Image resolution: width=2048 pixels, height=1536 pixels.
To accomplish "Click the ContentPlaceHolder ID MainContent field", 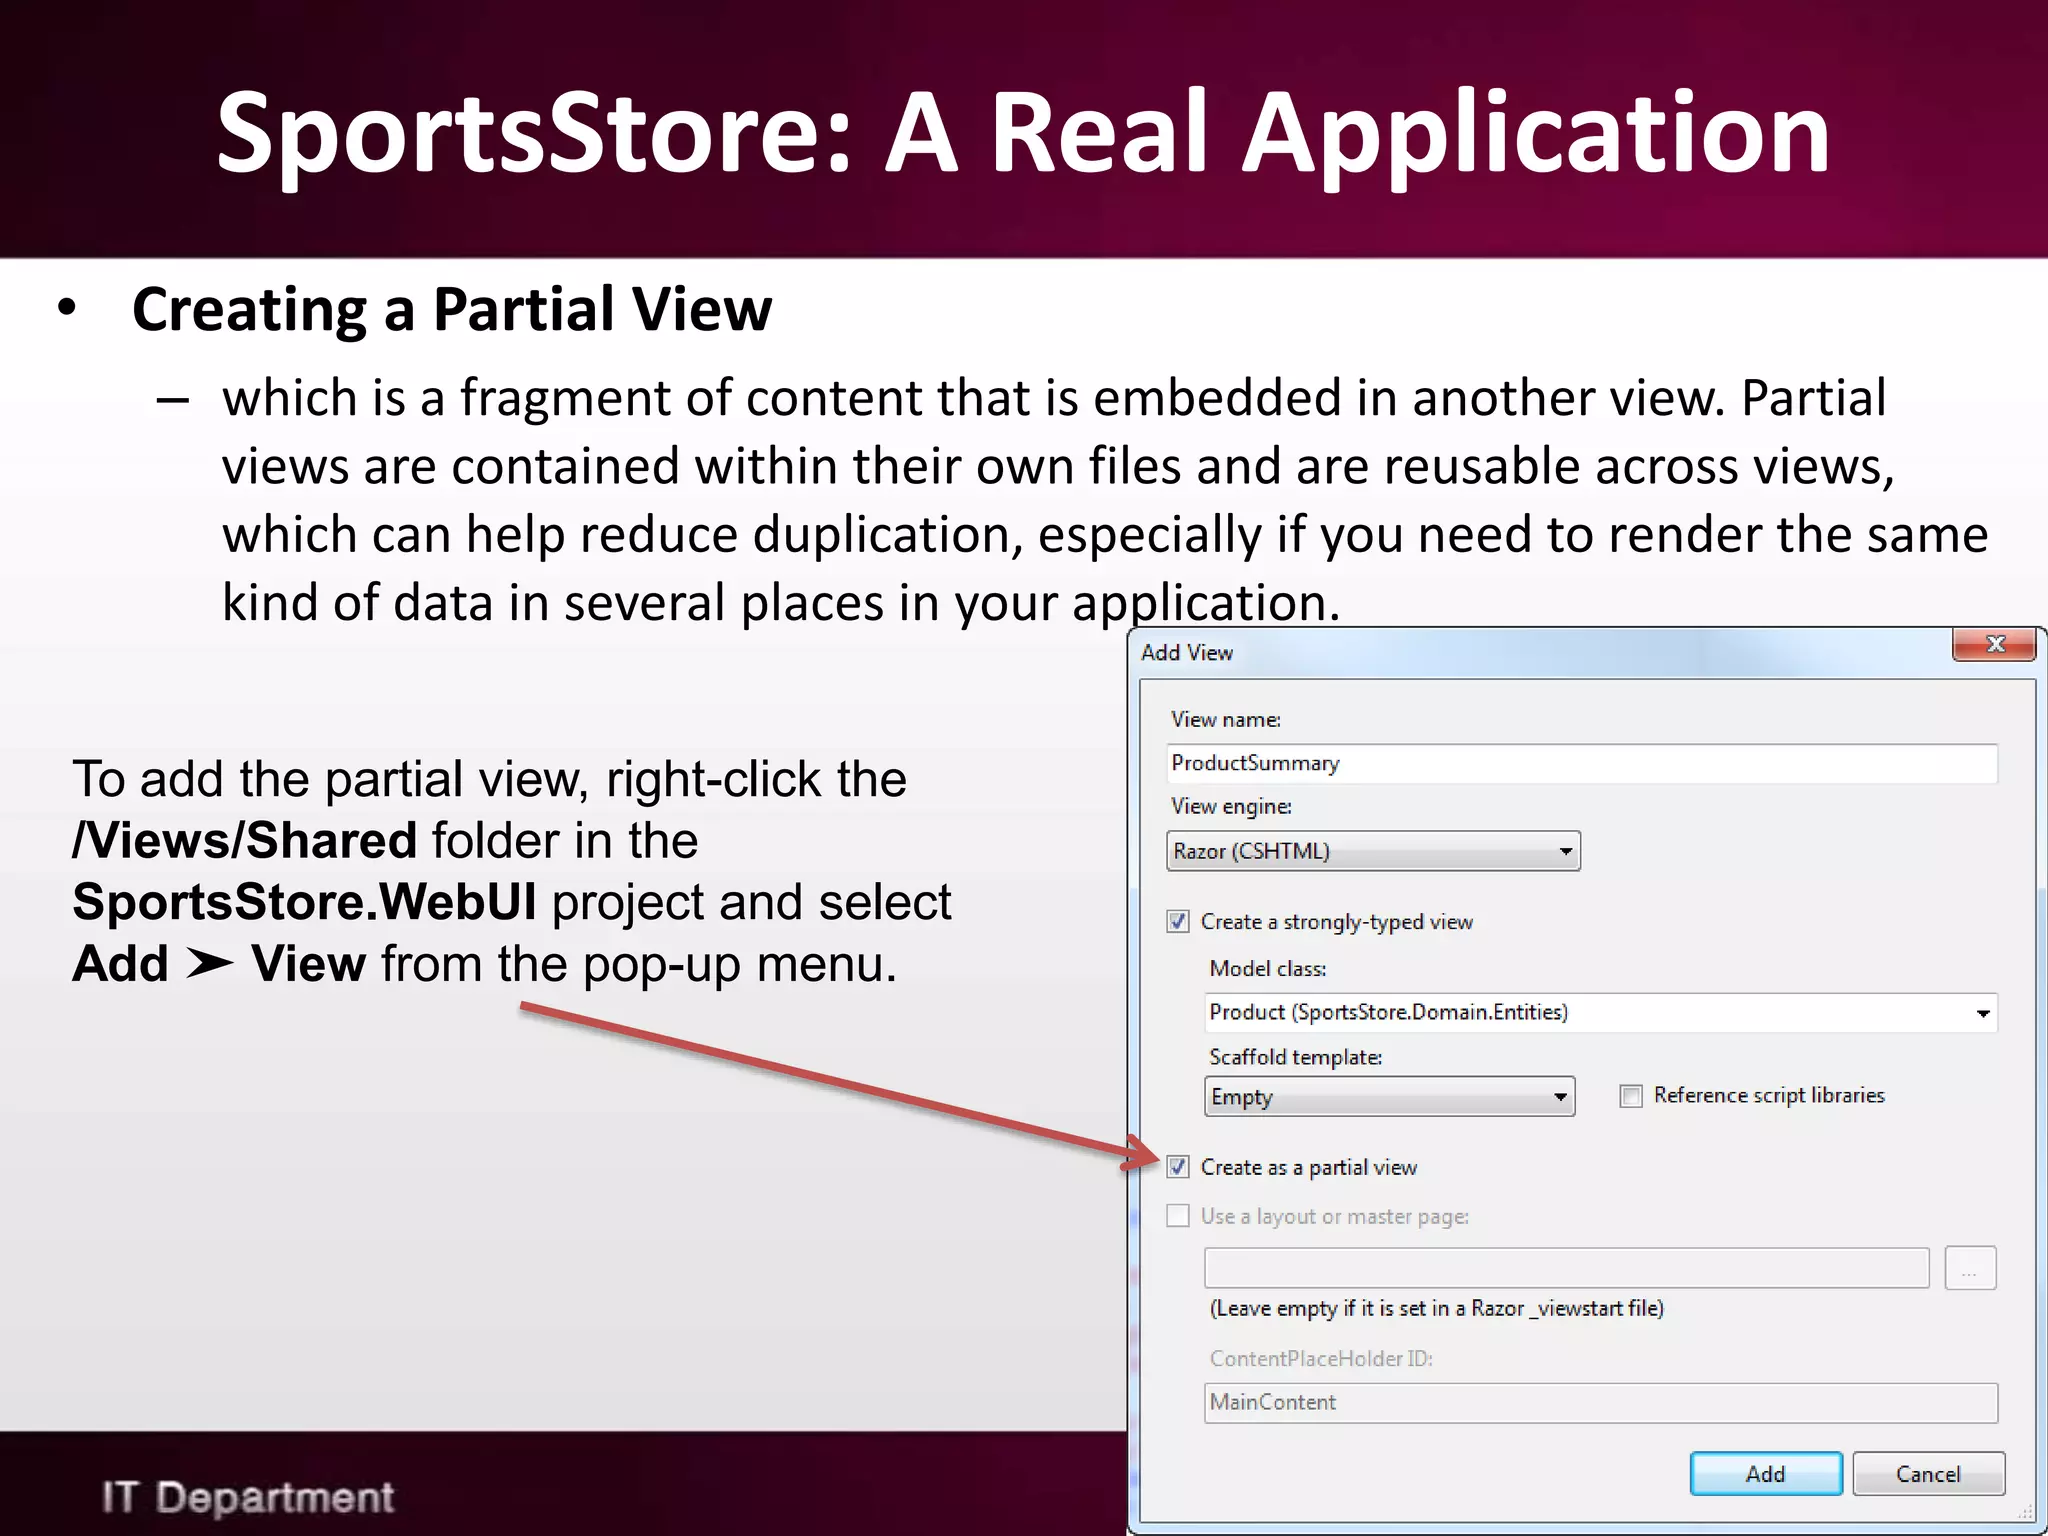I will click(x=1600, y=1403).
